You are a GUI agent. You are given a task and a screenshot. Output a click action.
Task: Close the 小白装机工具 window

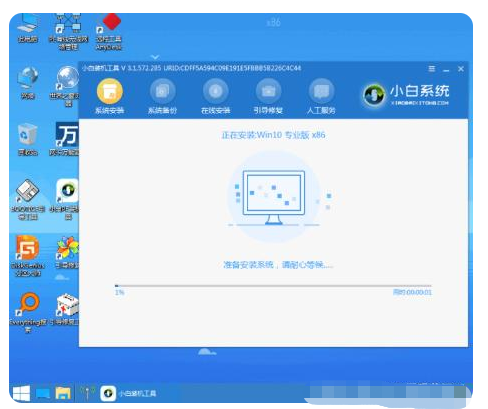pos(461,69)
